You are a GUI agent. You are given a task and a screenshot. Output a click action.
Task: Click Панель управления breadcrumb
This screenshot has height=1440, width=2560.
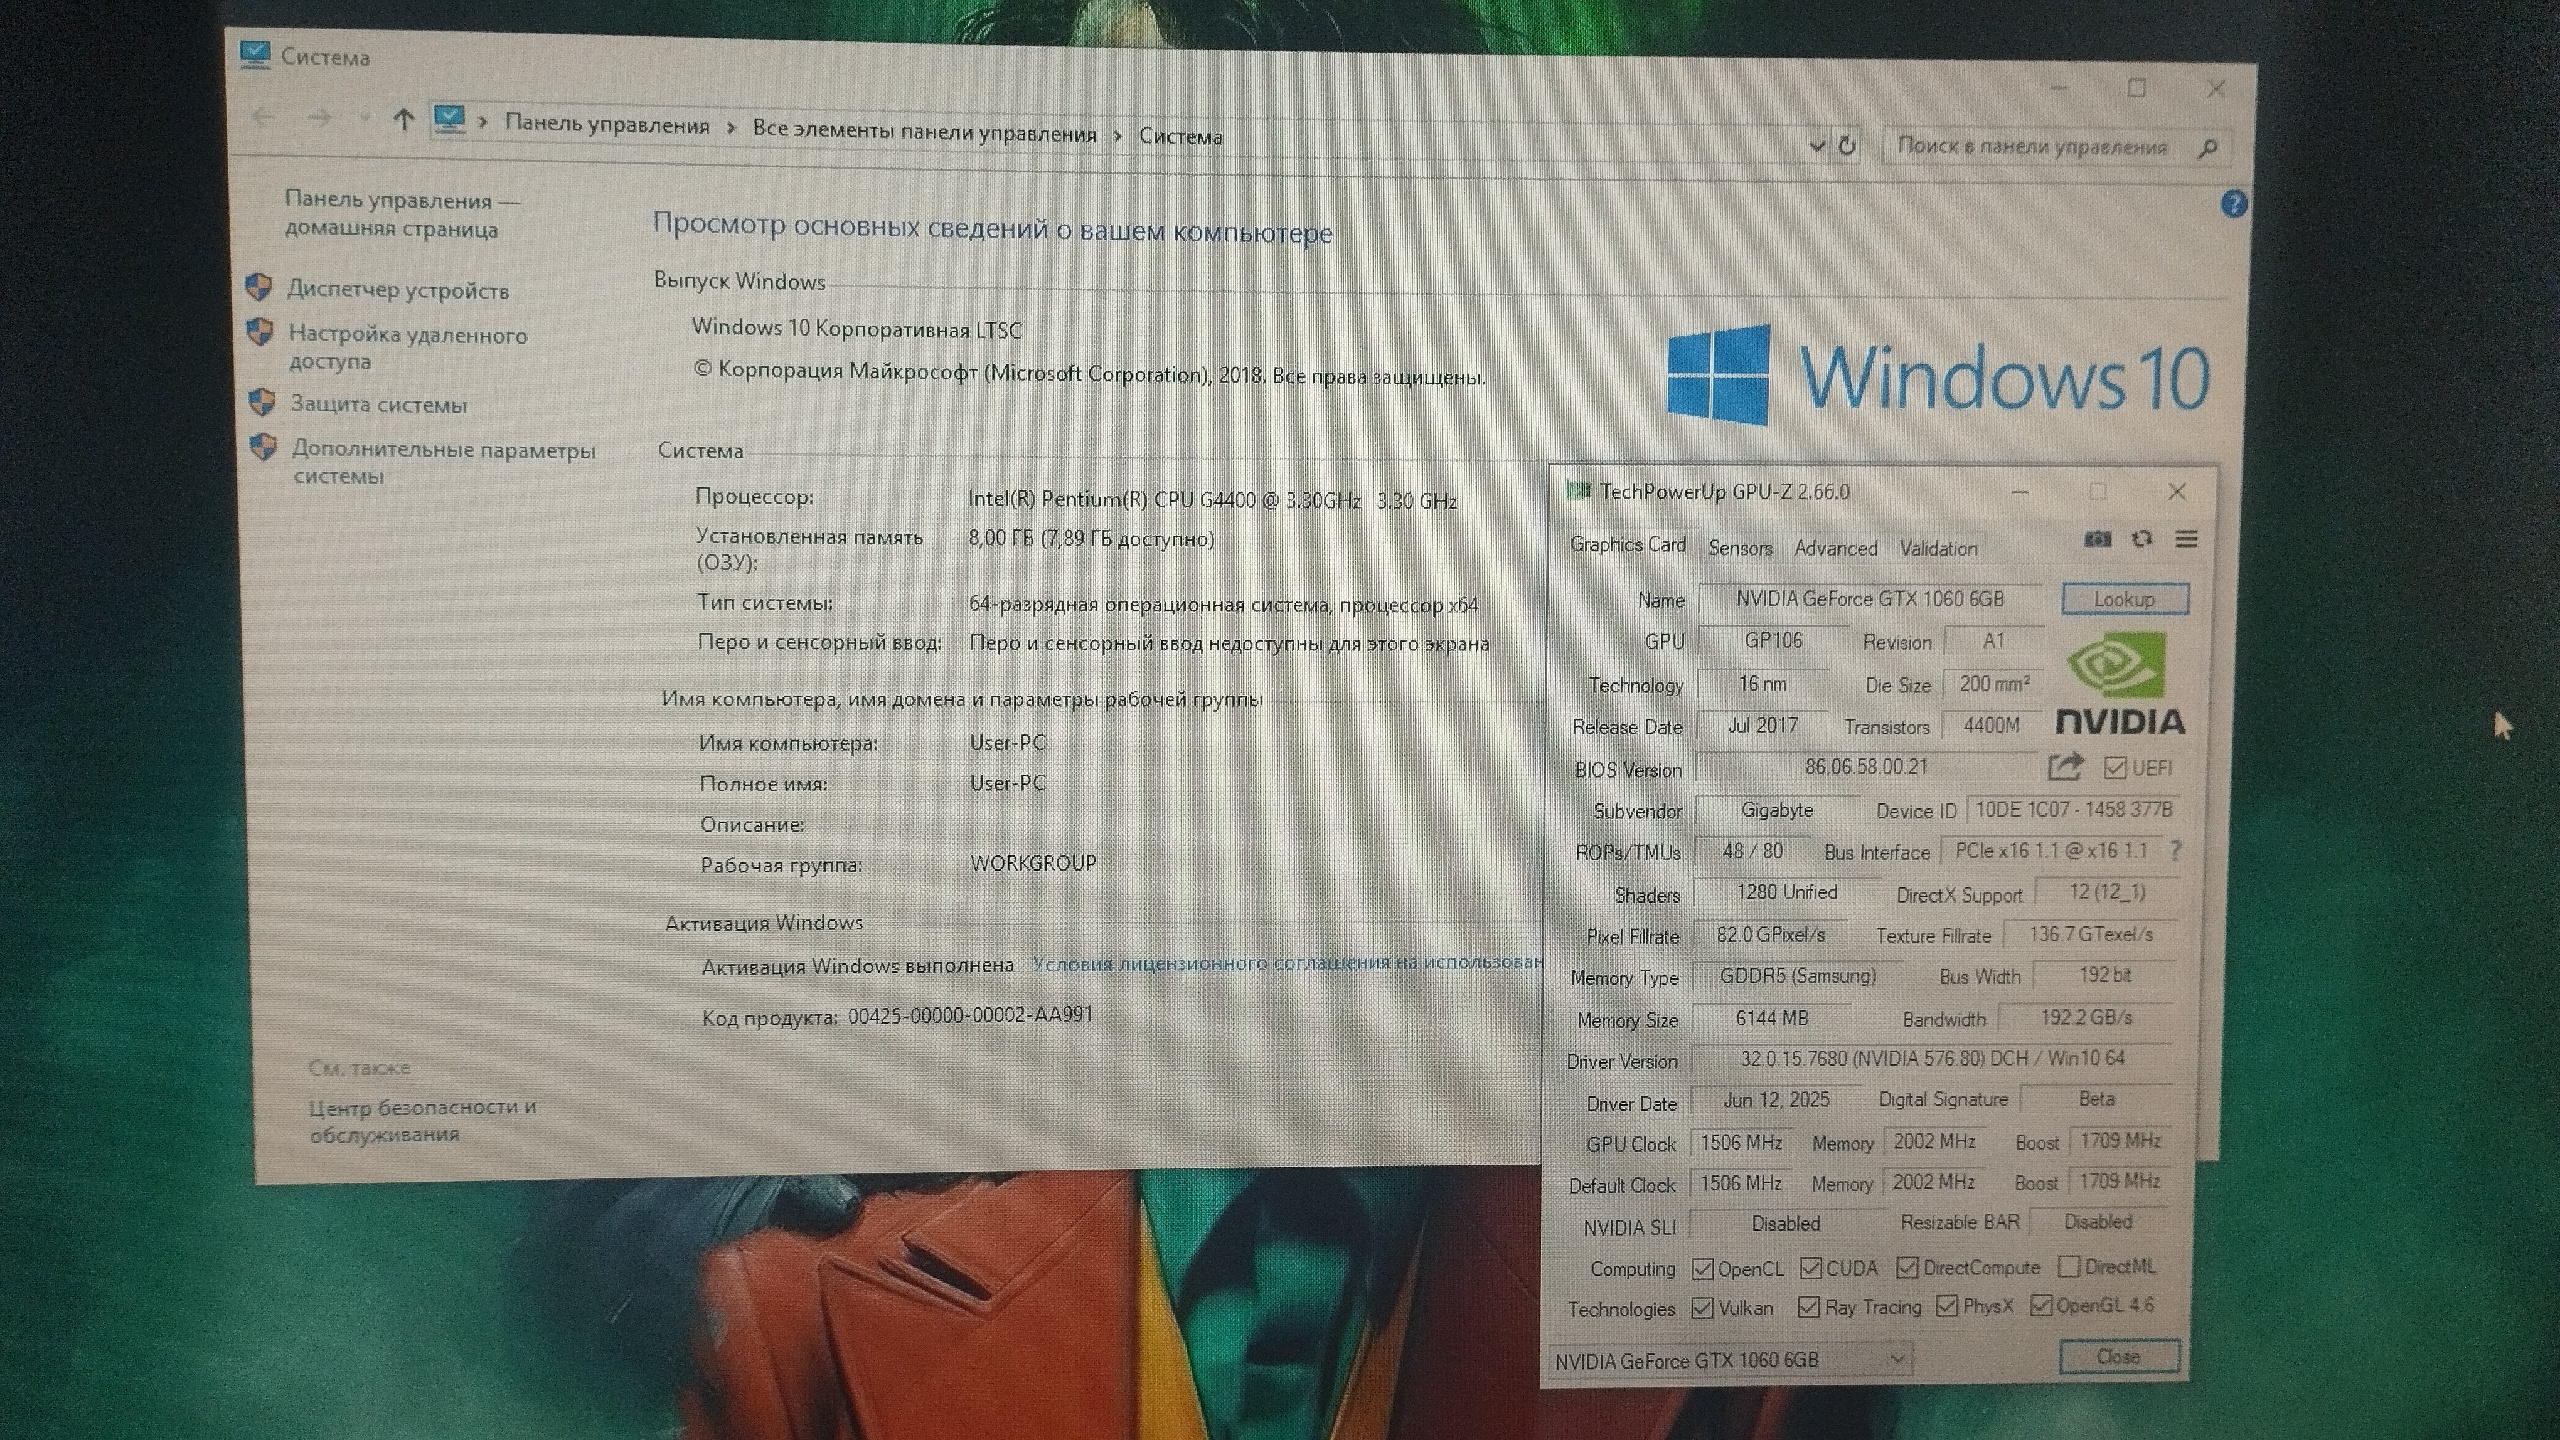606,125
